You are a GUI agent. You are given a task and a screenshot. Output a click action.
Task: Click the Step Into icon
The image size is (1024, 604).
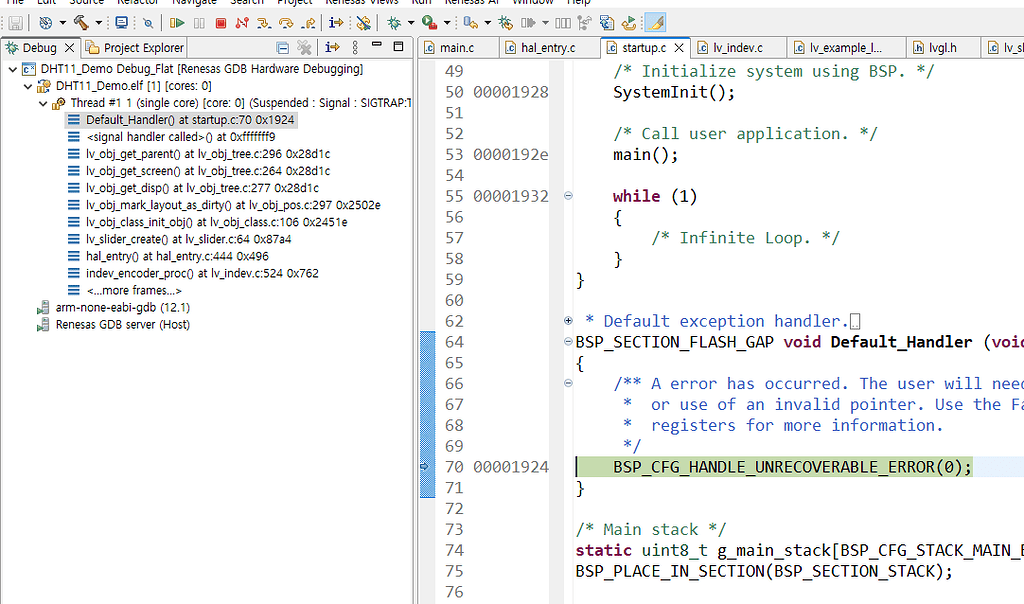(x=264, y=23)
